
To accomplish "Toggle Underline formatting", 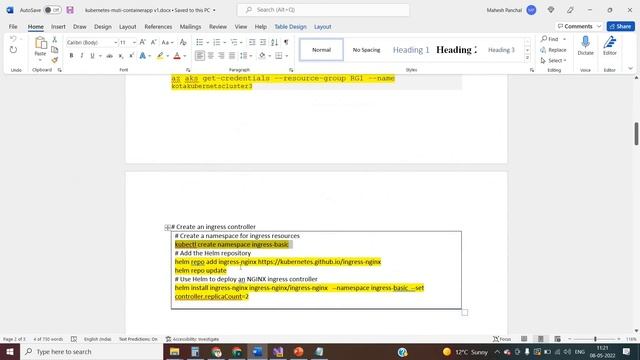I will click(92, 56).
